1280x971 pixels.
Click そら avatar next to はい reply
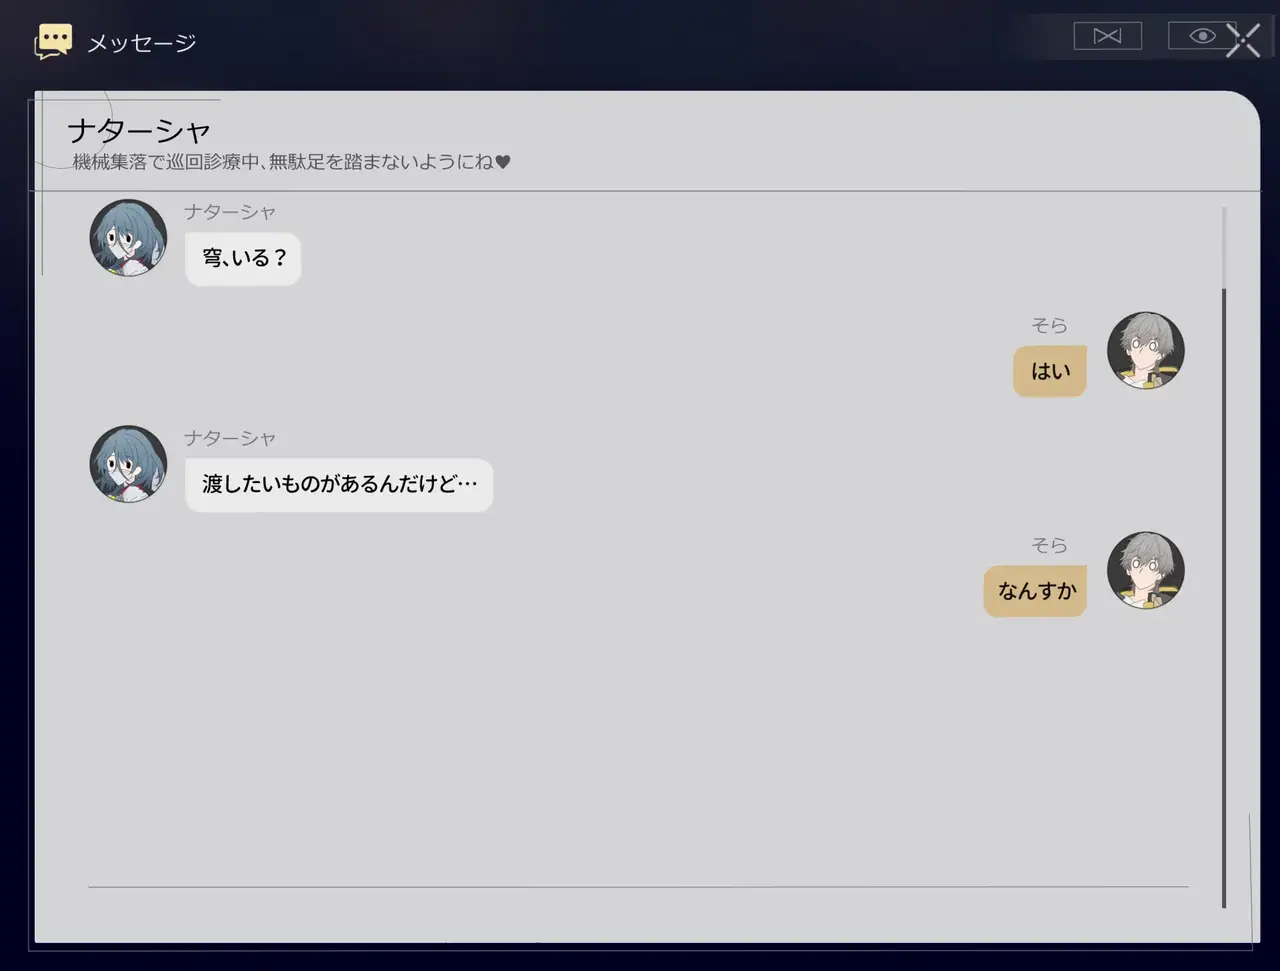1146,350
